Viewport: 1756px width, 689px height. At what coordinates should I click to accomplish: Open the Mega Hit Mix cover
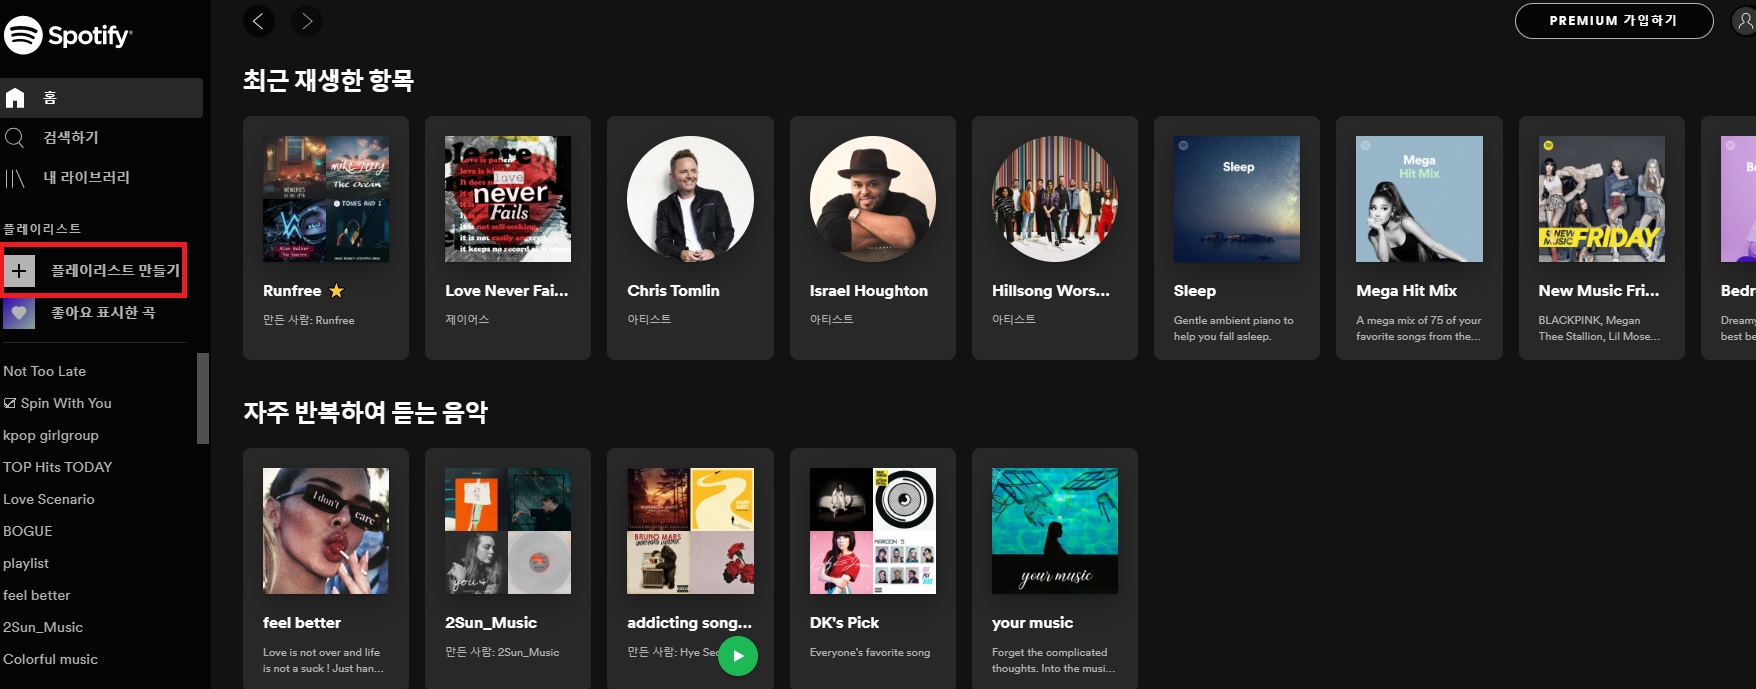pyautogui.click(x=1419, y=199)
